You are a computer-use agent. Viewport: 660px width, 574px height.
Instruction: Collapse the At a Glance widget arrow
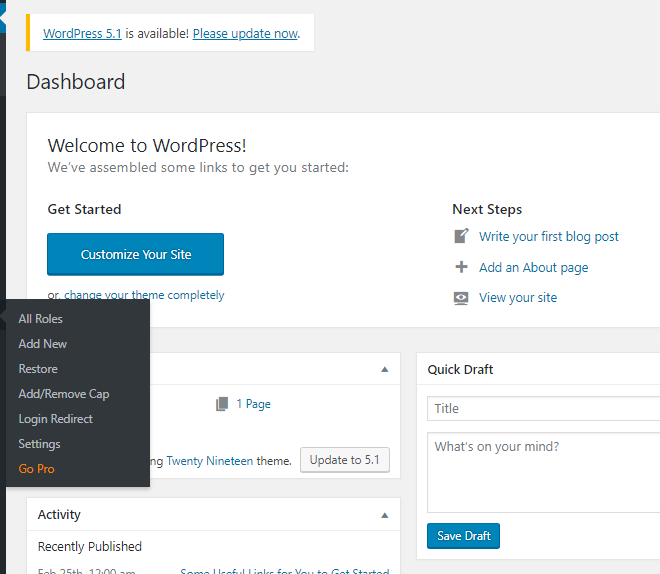(x=384, y=369)
